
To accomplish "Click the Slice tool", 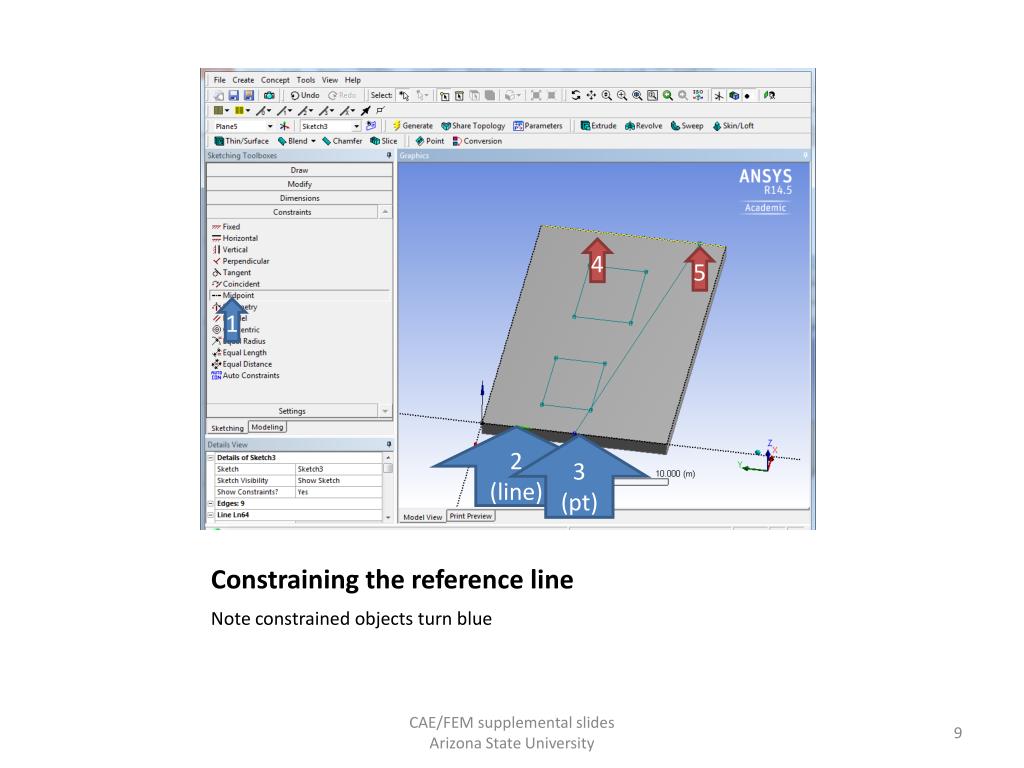I will pos(383,141).
